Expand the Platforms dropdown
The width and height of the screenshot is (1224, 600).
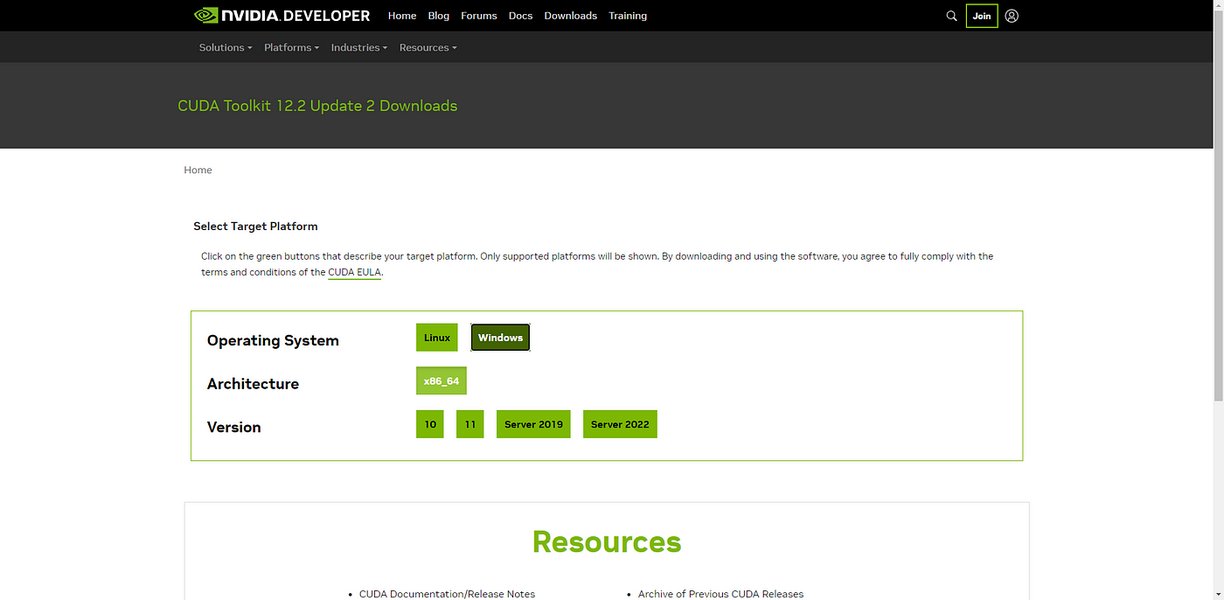(292, 47)
